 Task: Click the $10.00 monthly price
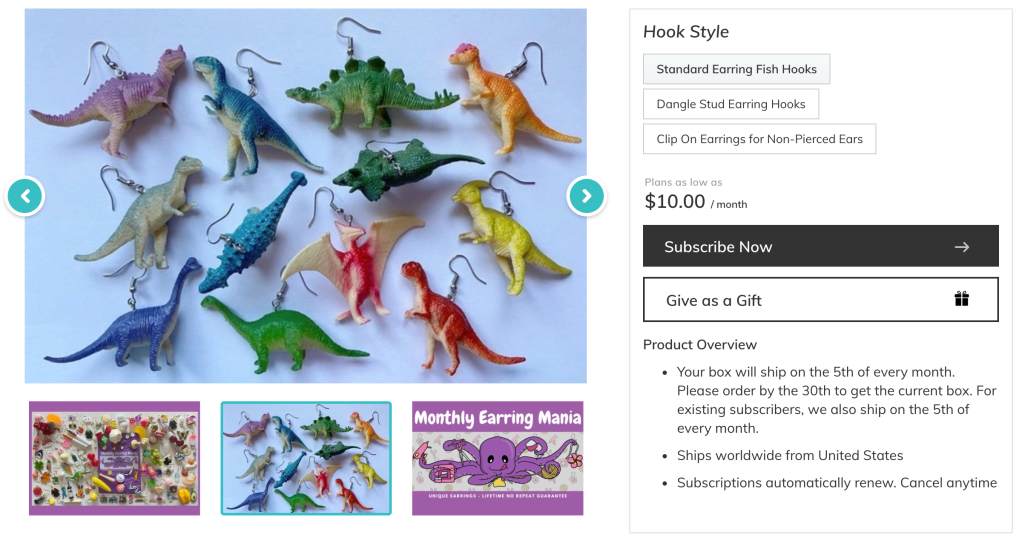[675, 201]
